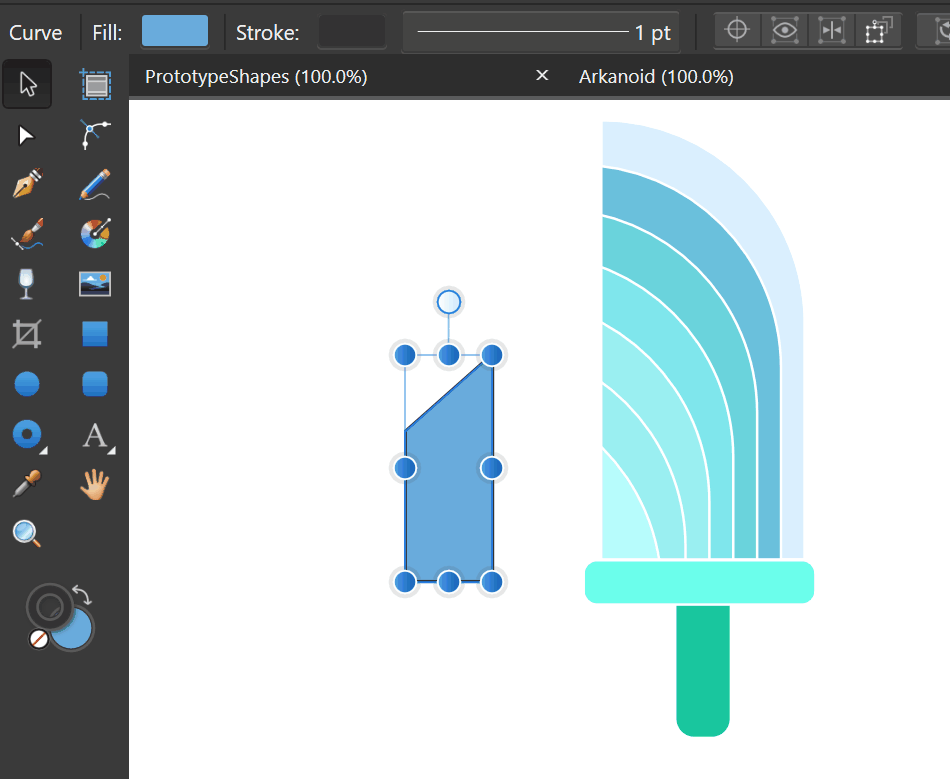Toggle the Show Alignment Handles button
The height and width of the screenshot is (779, 950).
[831, 31]
